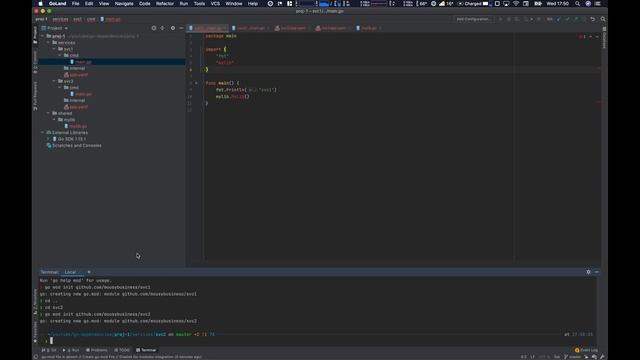The width and height of the screenshot is (640, 360).
Task: Open the Terminal tool window tab
Action: point(146,350)
